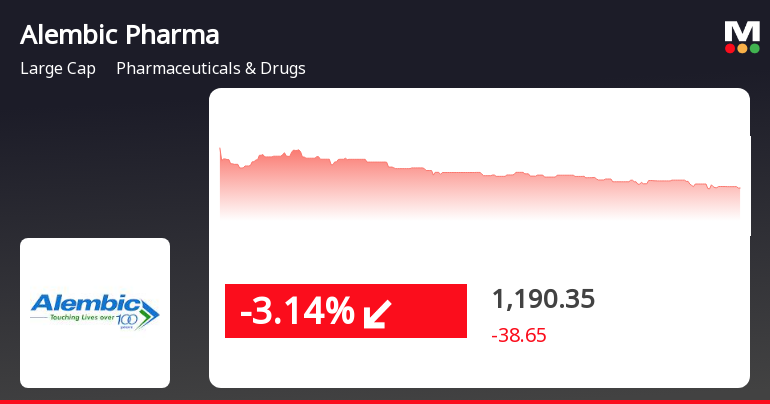Click the -3.14% change badge
770x404 pixels.
point(345,311)
